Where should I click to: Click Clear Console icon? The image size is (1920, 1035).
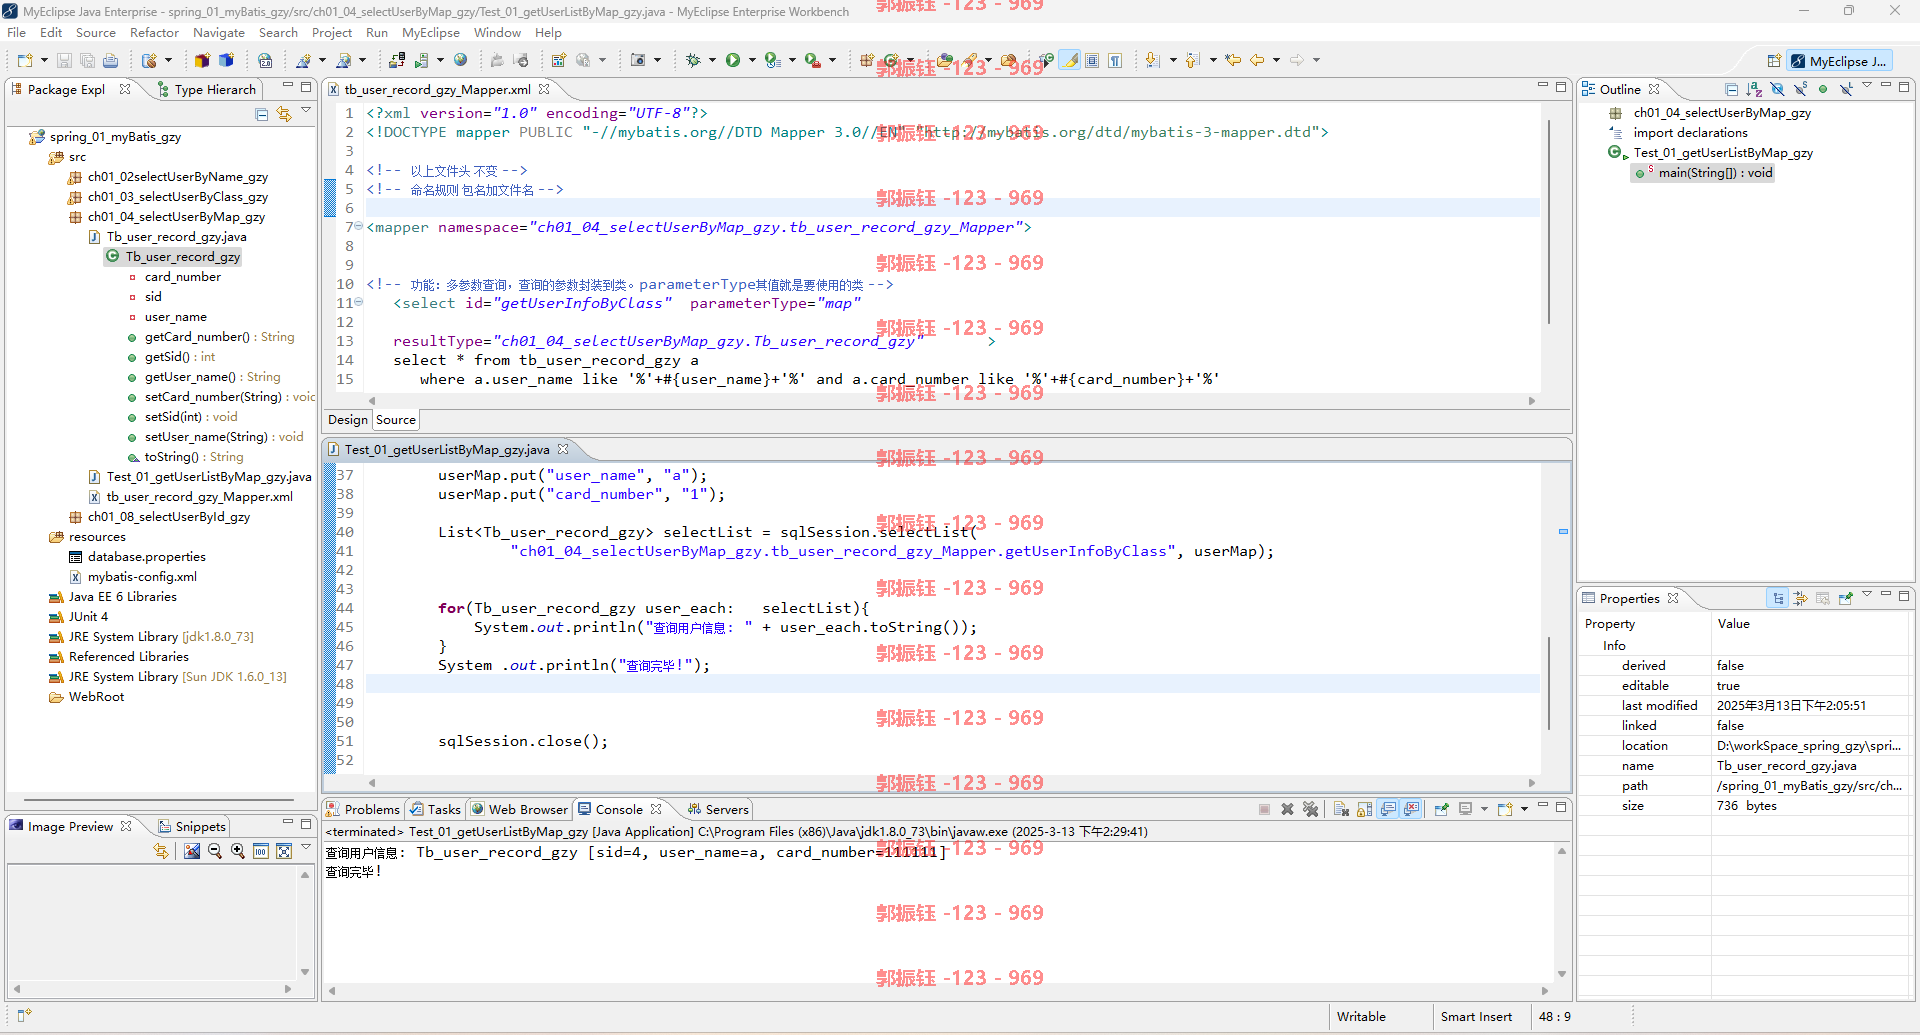pyautogui.click(x=1341, y=809)
